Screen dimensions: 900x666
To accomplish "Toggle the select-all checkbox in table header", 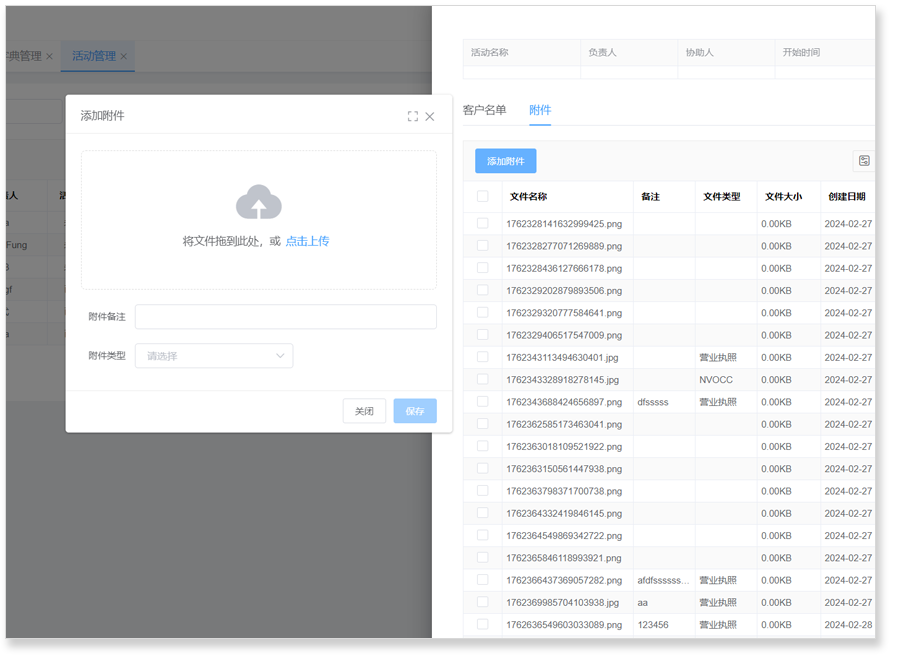I will coord(483,196).
